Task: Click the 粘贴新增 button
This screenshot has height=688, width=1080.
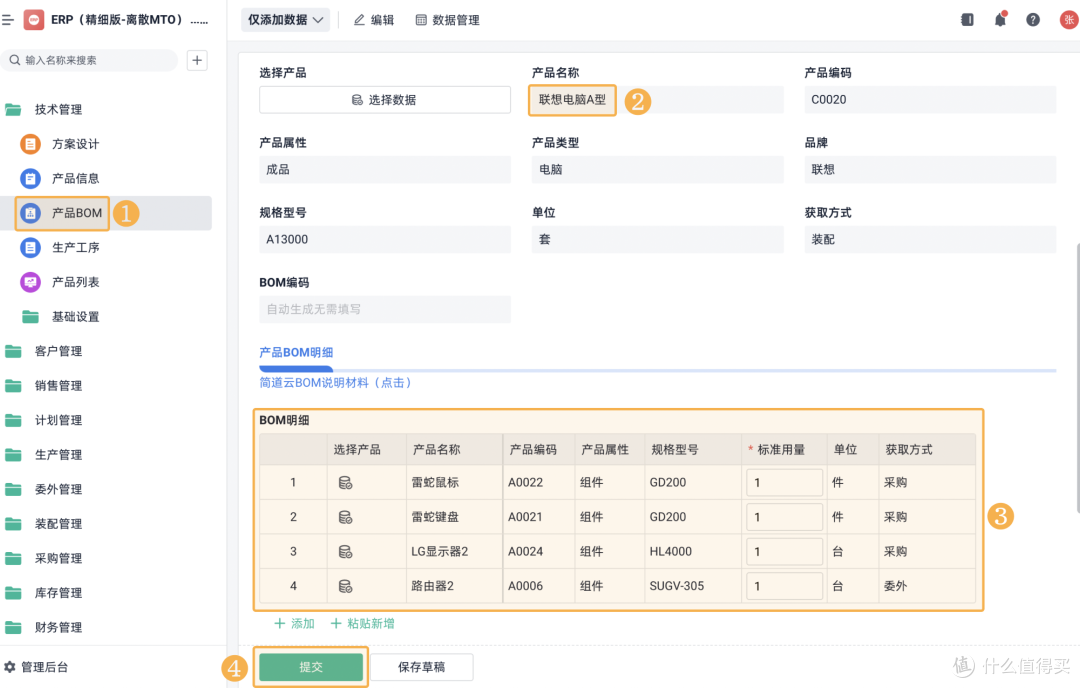Action: point(362,623)
